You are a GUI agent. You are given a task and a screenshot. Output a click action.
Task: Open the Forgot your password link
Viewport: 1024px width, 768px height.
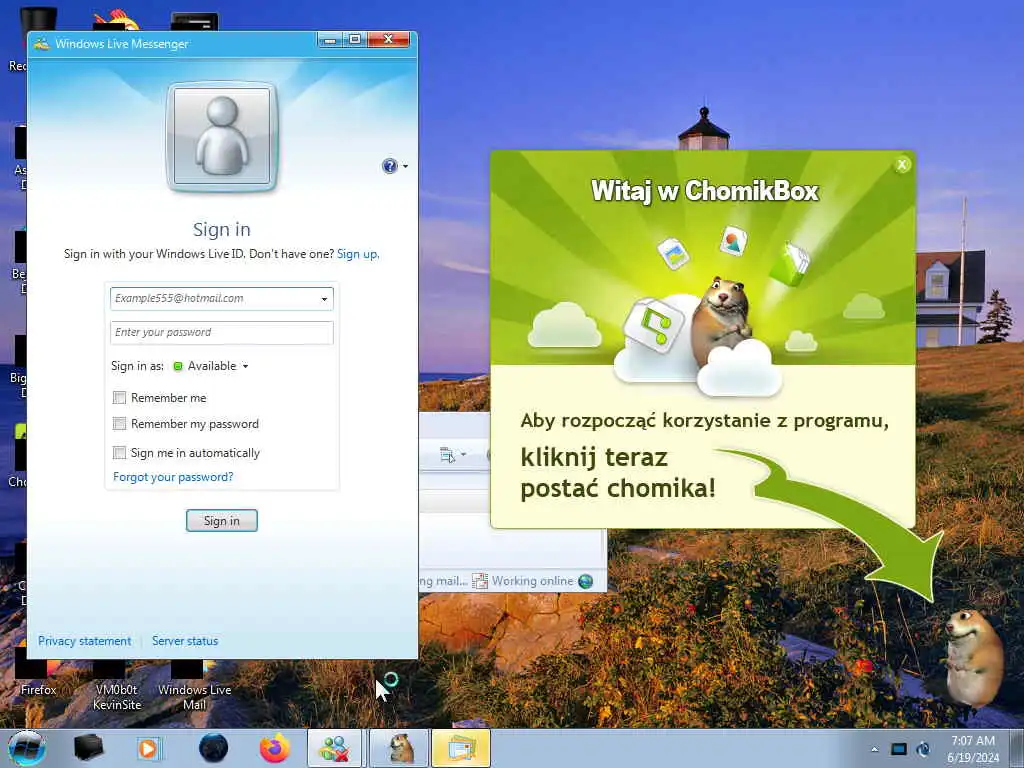173,477
